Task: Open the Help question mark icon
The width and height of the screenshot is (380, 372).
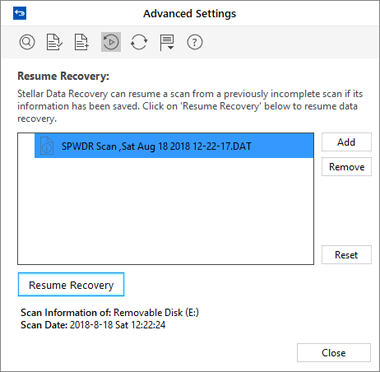Action: pos(195,42)
